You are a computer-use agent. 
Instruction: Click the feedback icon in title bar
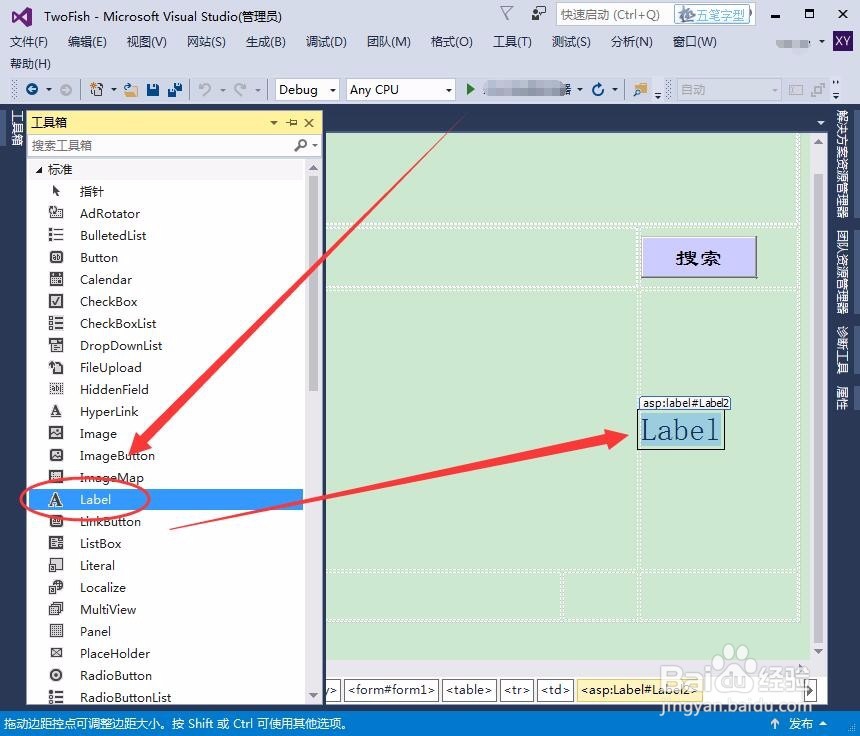pos(539,14)
